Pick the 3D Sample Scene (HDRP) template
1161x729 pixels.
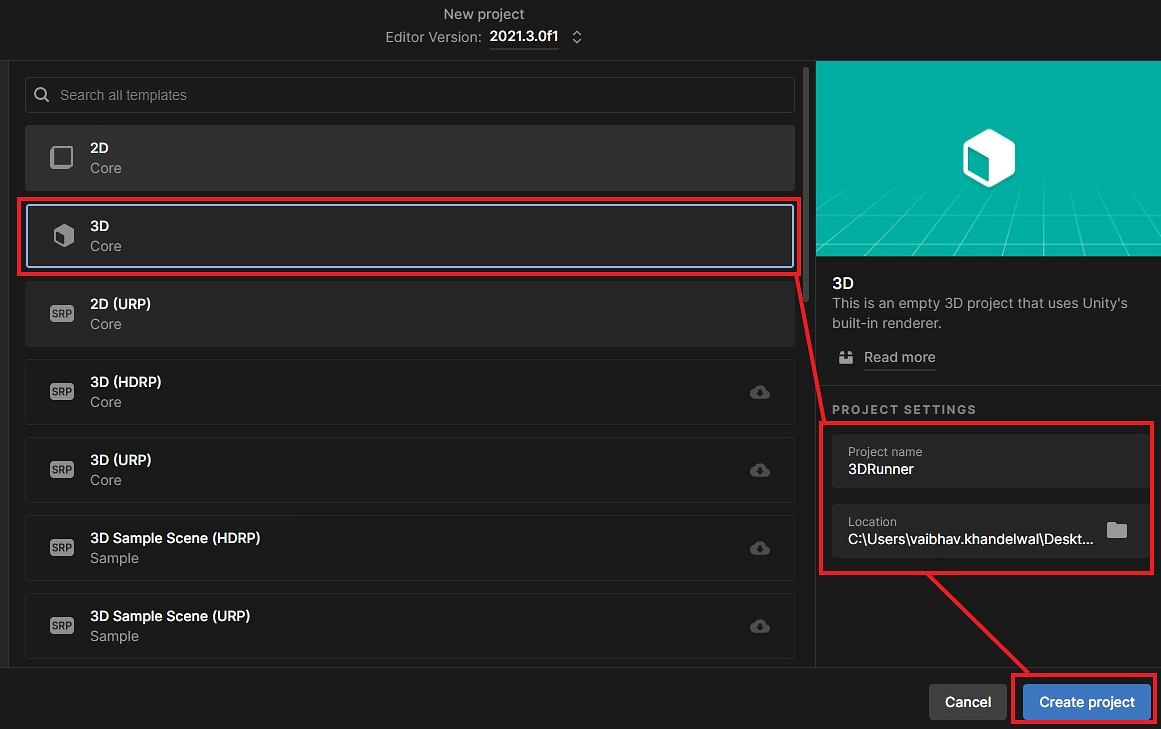pos(409,548)
